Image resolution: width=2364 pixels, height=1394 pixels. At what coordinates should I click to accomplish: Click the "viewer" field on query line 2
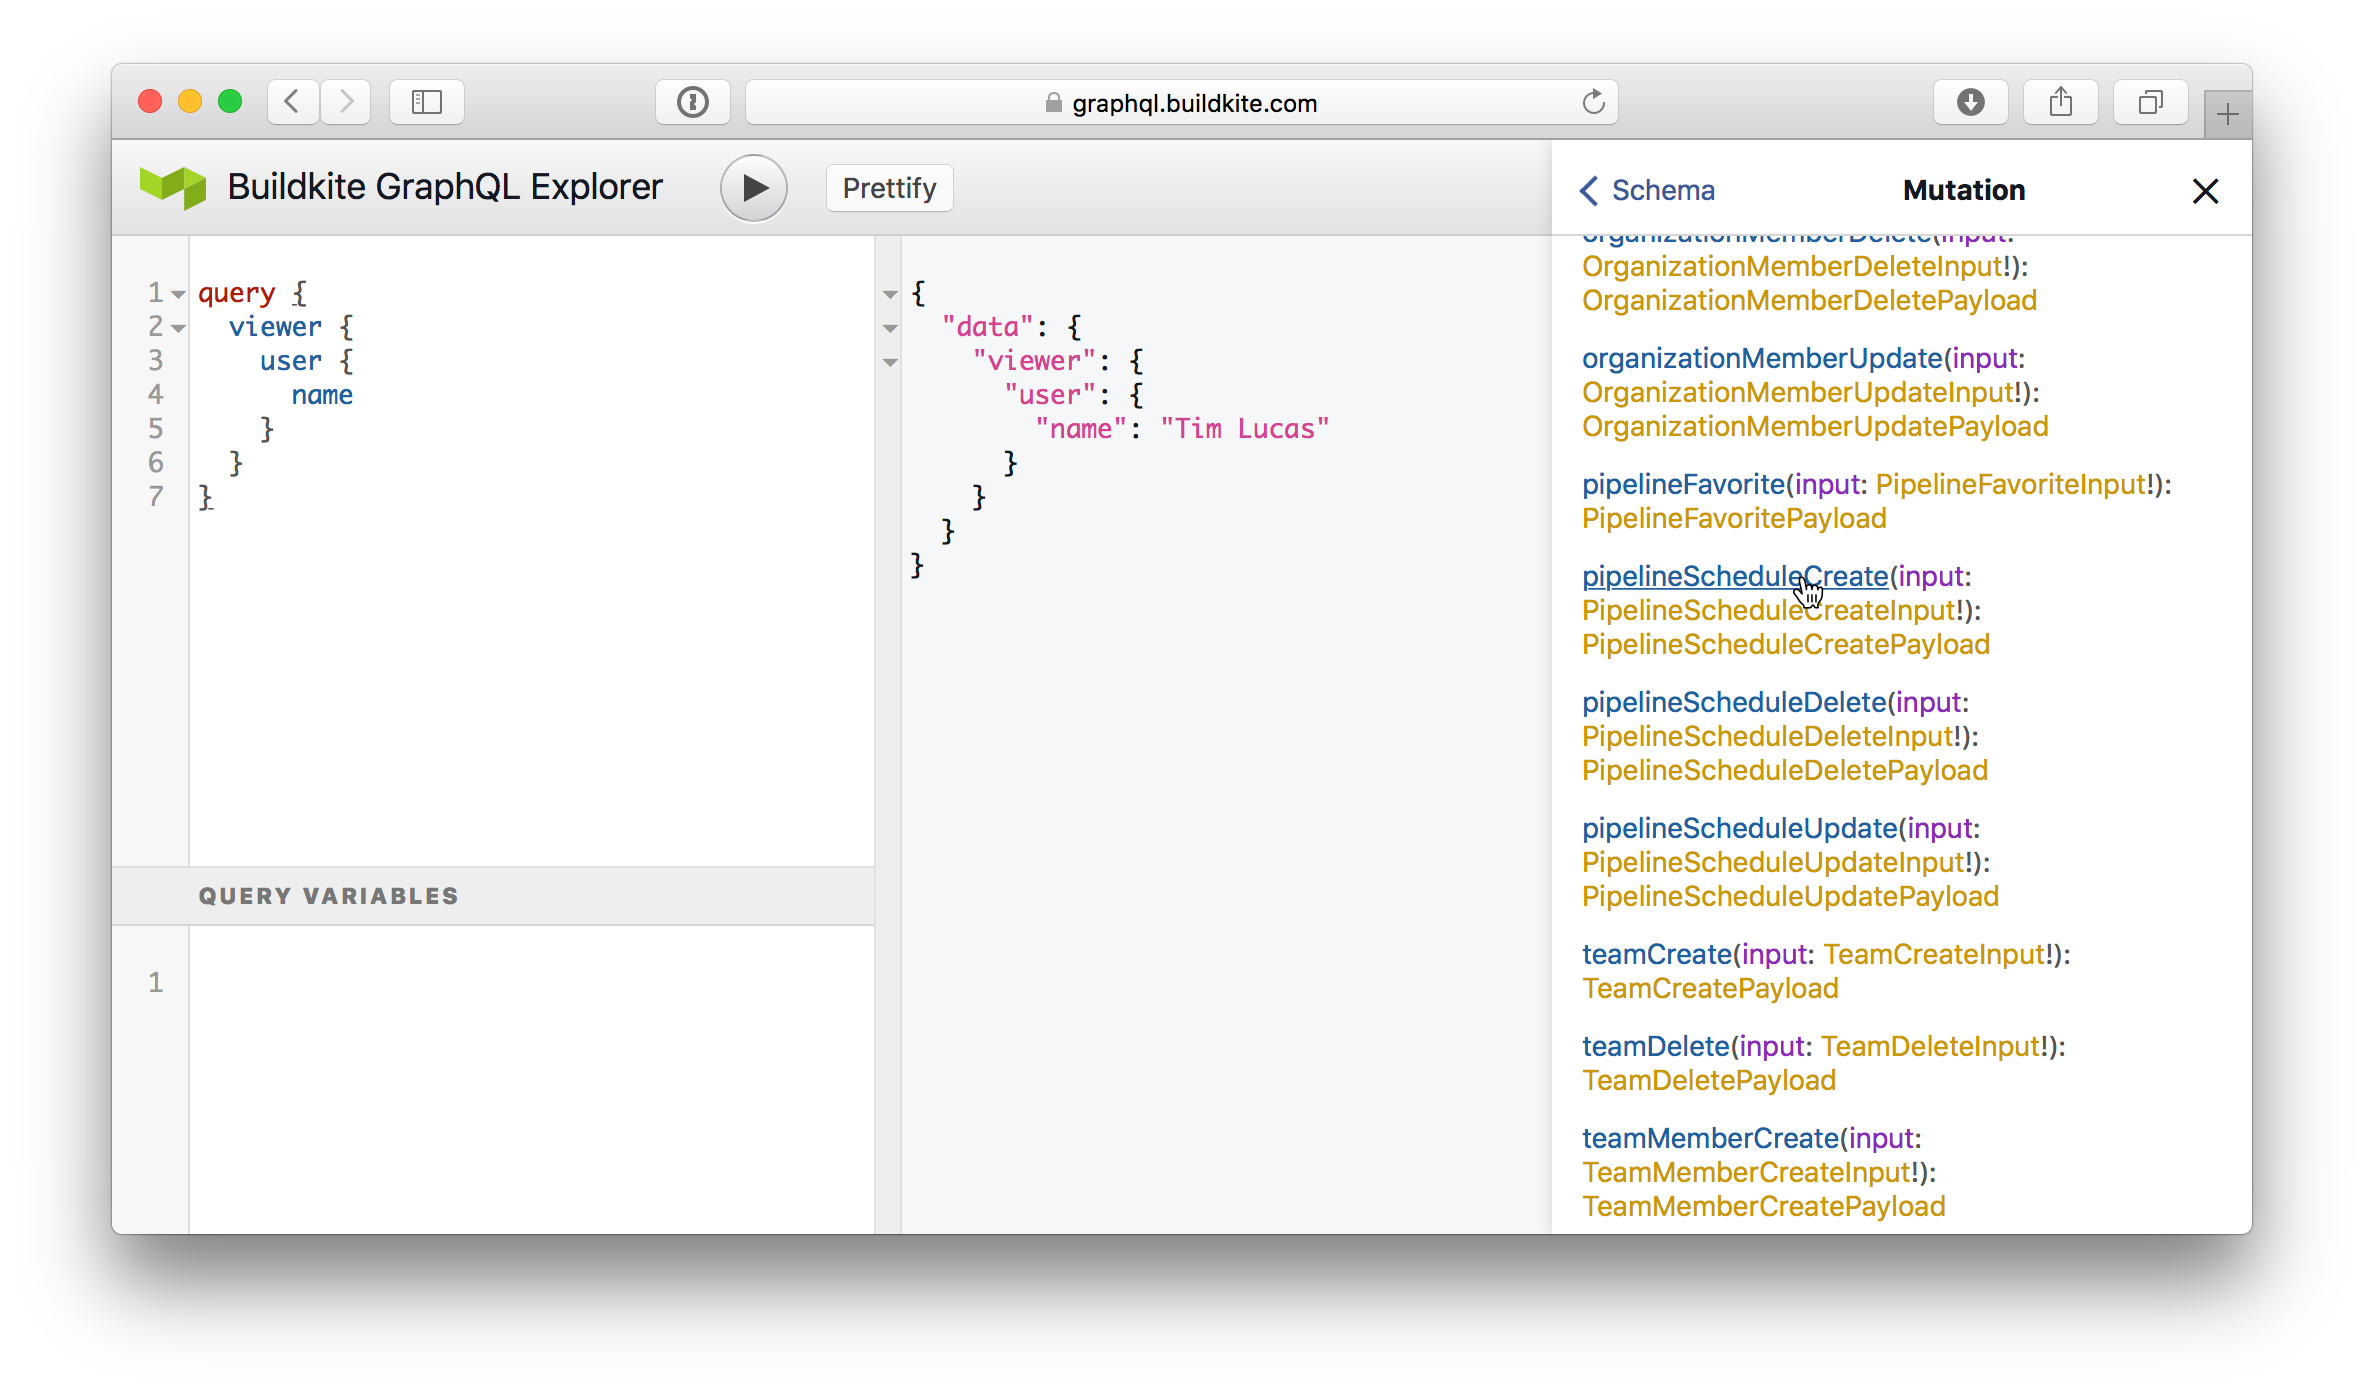275,327
